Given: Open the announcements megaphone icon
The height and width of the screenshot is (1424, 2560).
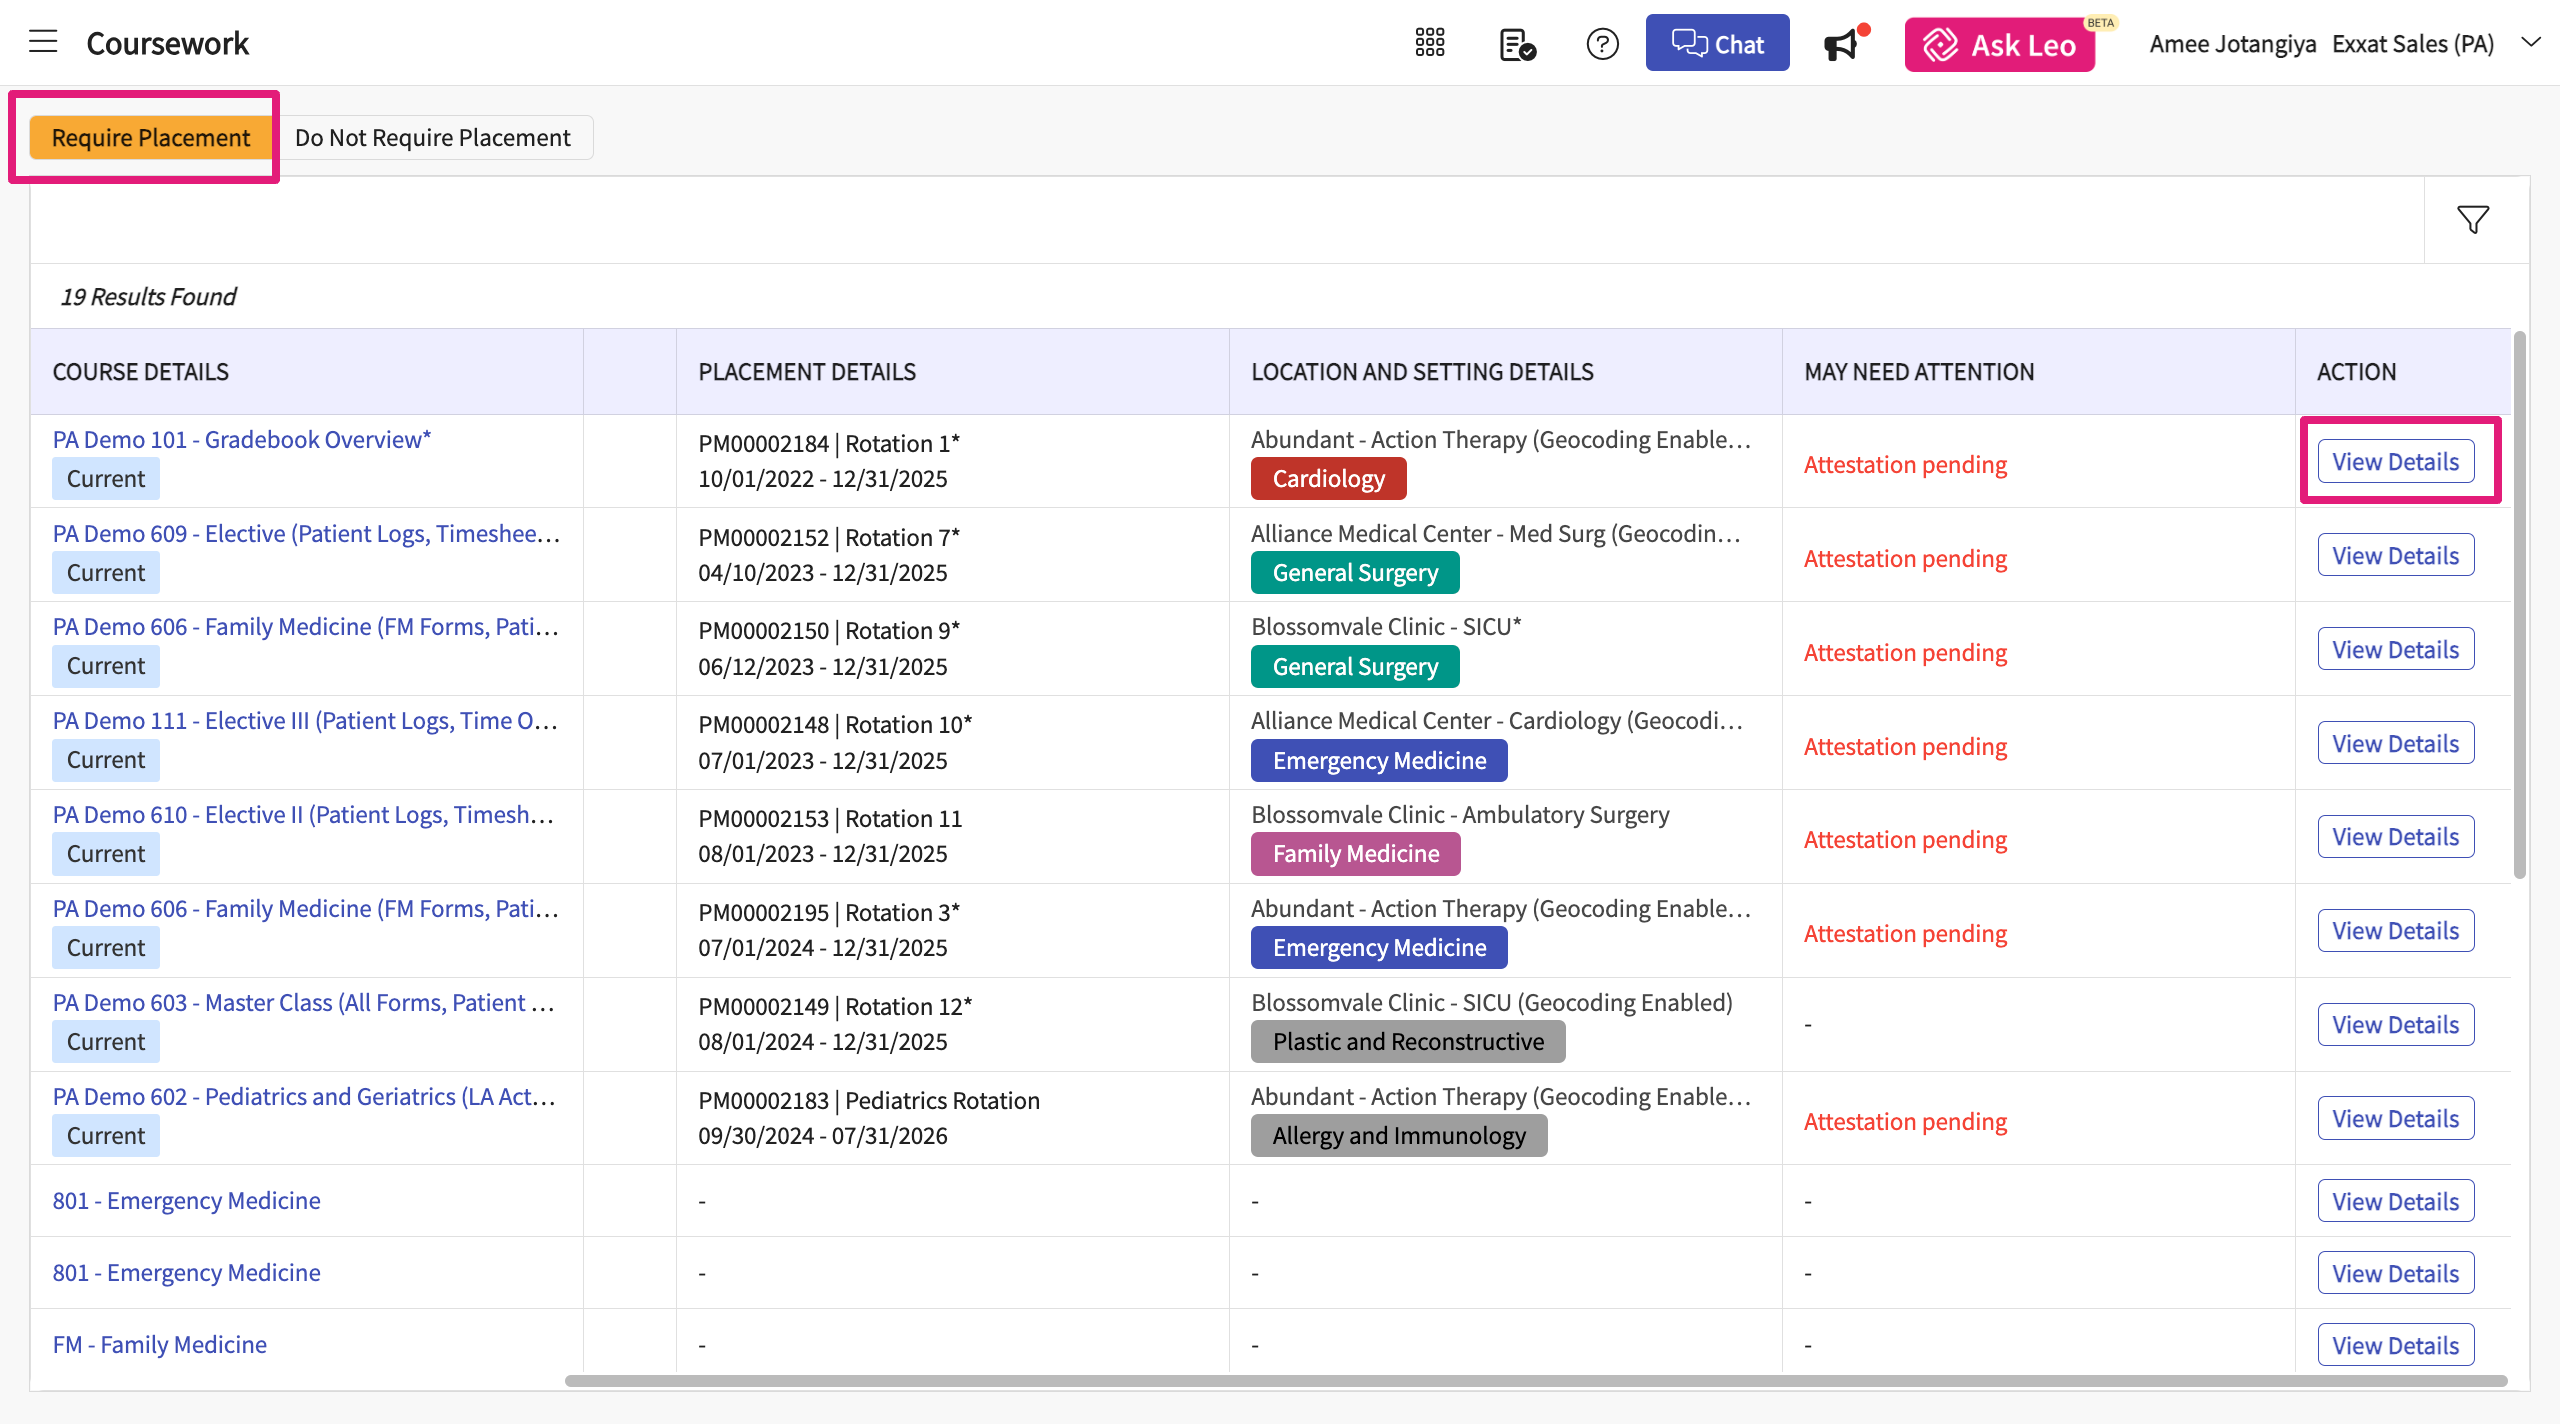Looking at the screenshot, I should click(x=1842, y=45).
